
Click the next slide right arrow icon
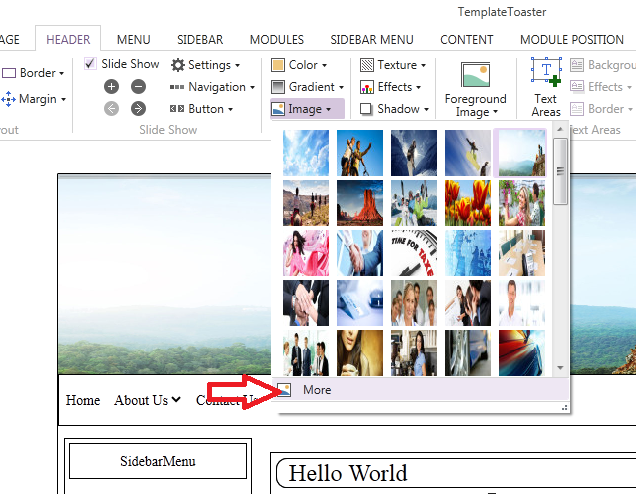pyautogui.click(x=138, y=109)
